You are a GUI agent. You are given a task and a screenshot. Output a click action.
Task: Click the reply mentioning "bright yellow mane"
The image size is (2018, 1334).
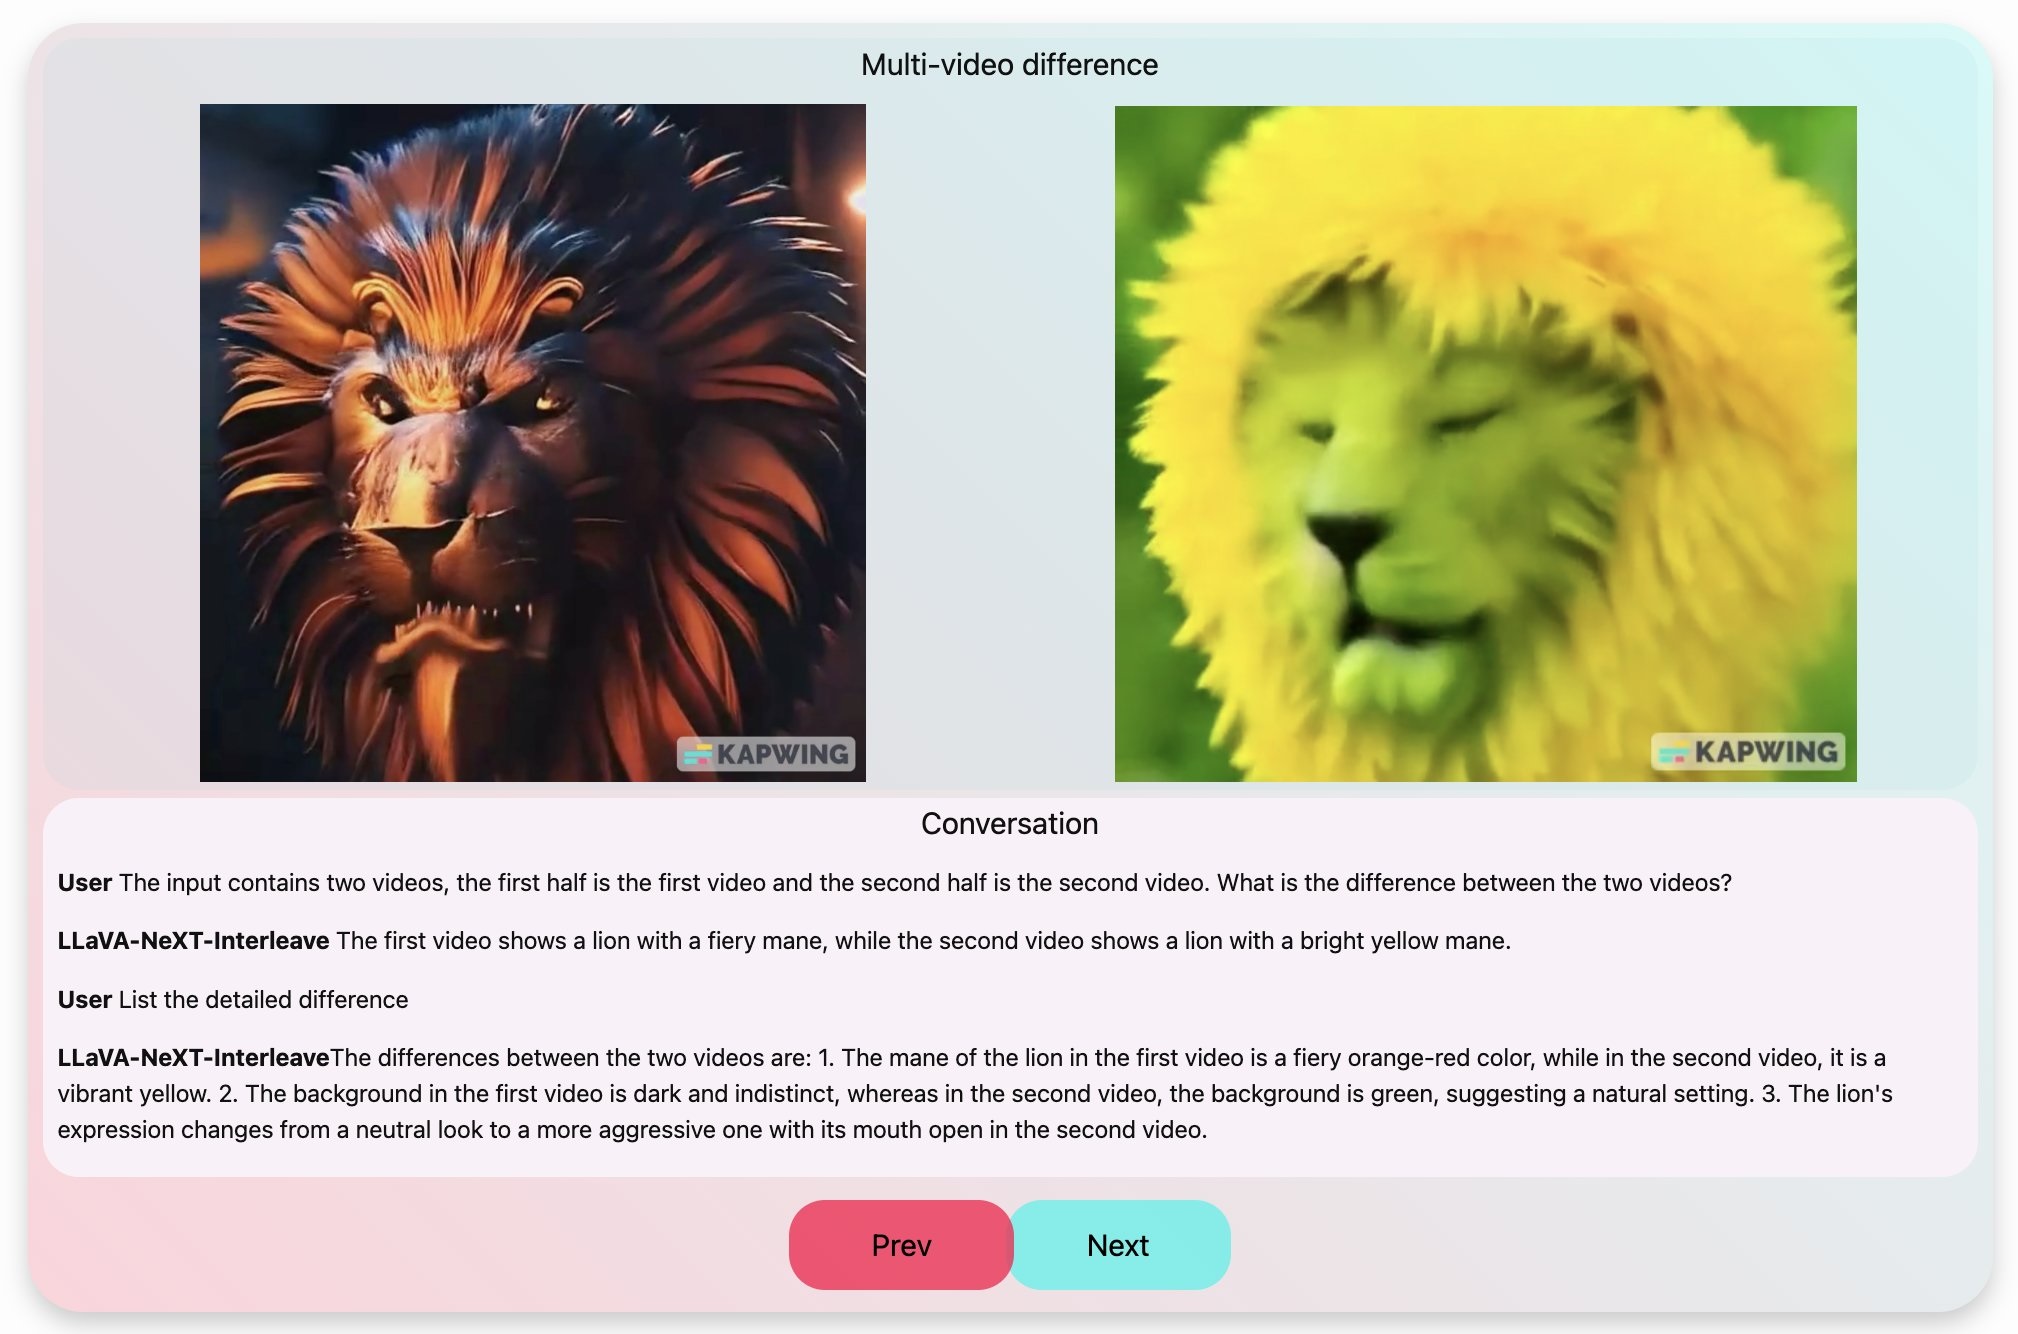922,941
